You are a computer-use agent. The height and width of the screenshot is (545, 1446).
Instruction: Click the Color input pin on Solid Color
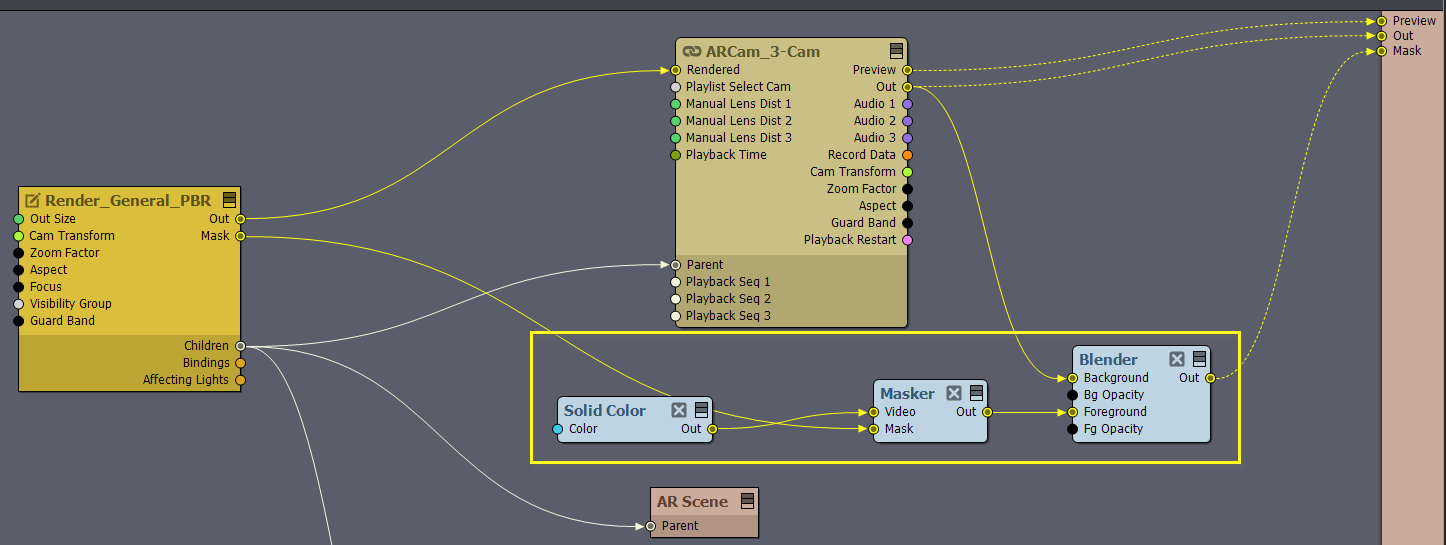[558, 429]
